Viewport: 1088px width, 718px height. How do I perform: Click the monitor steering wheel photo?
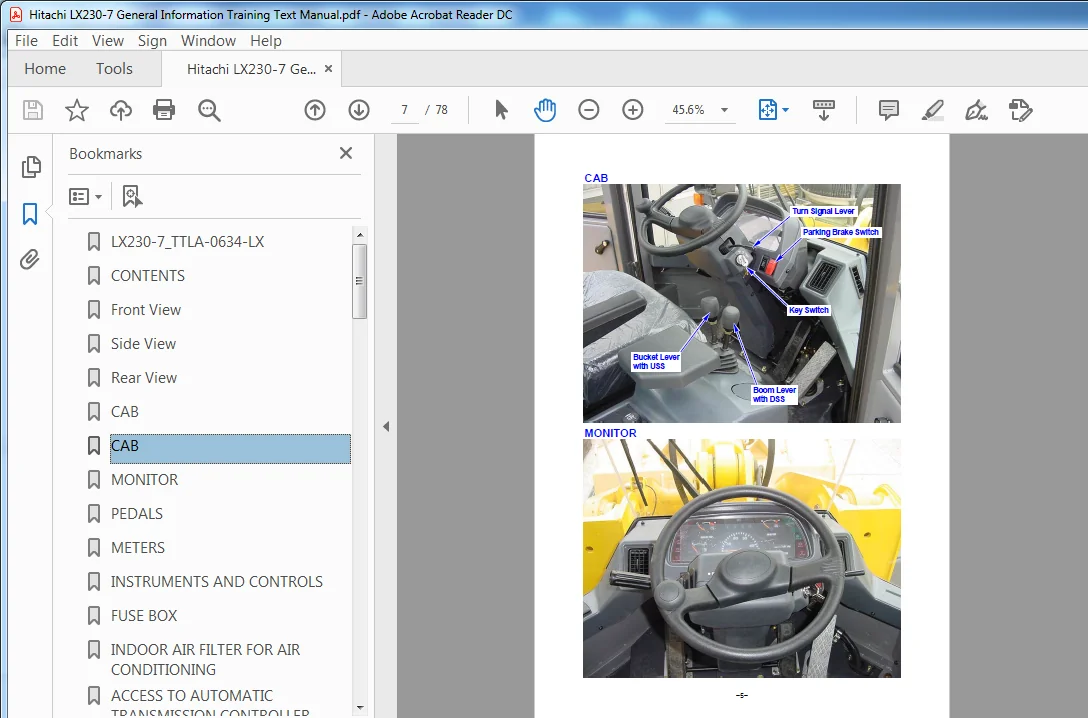point(742,558)
